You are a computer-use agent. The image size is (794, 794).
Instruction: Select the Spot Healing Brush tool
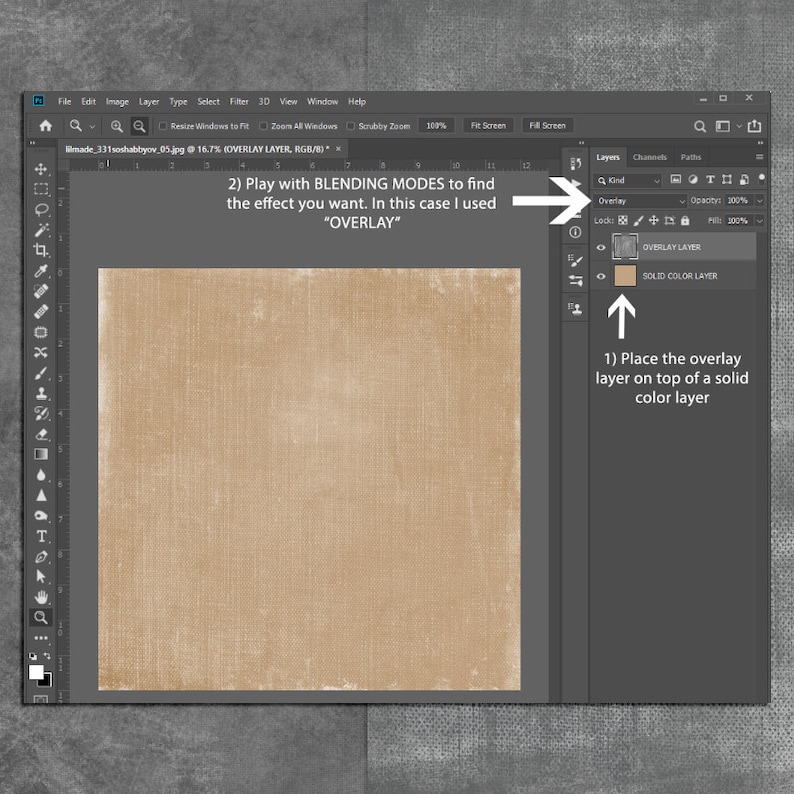click(x=41, y=291)
